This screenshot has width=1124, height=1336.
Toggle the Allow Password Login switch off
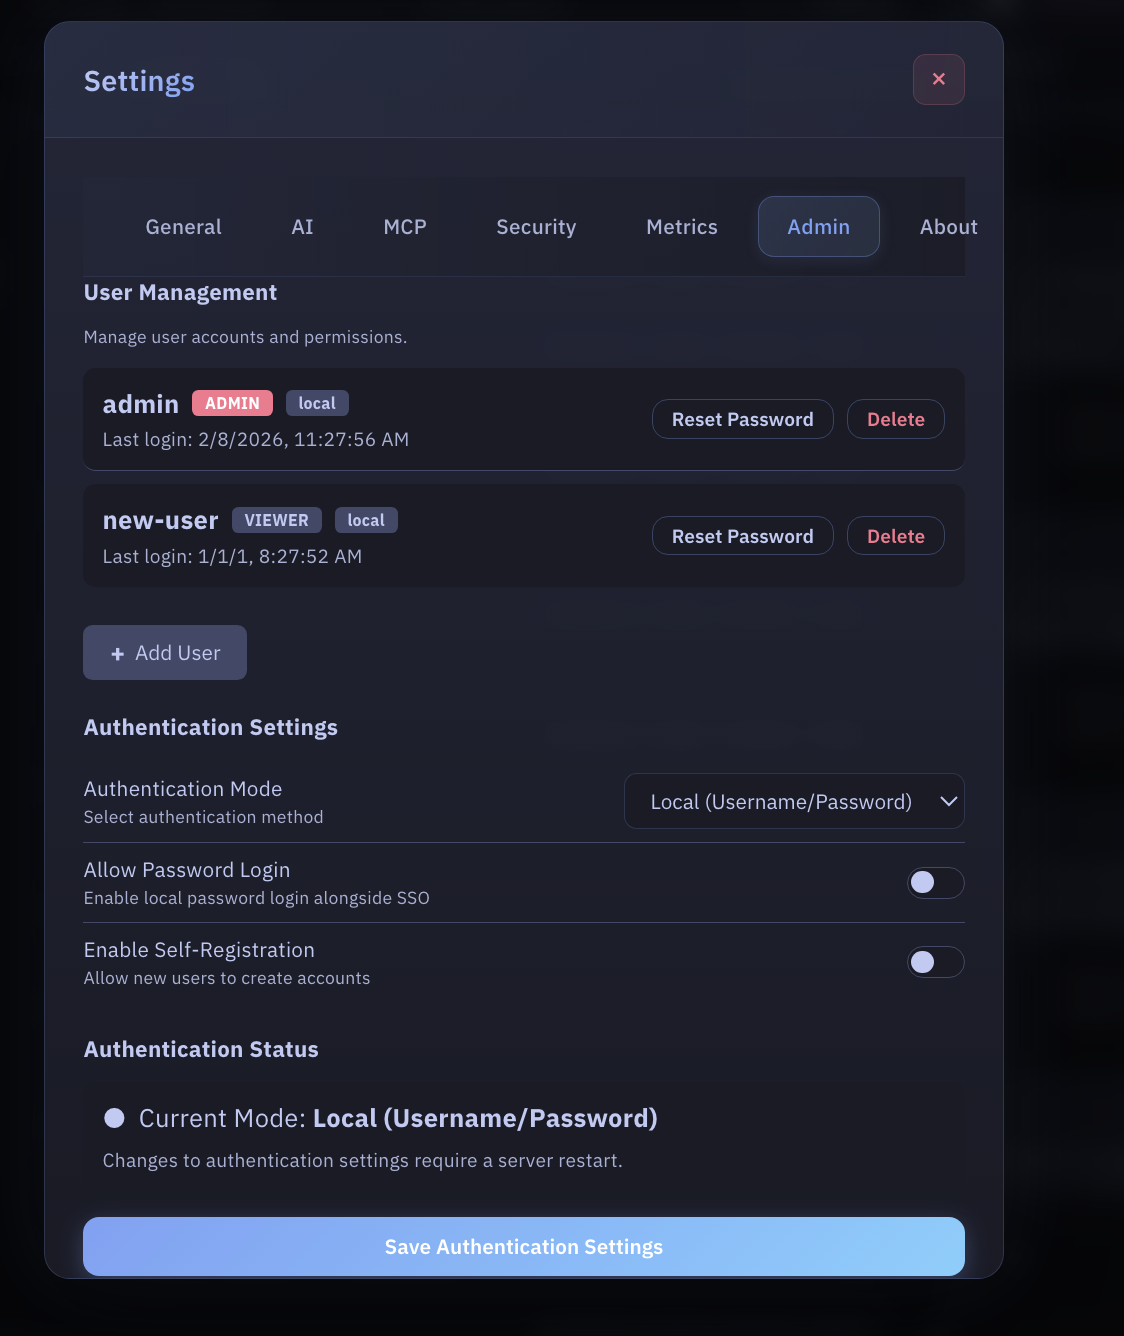(935, 883)
